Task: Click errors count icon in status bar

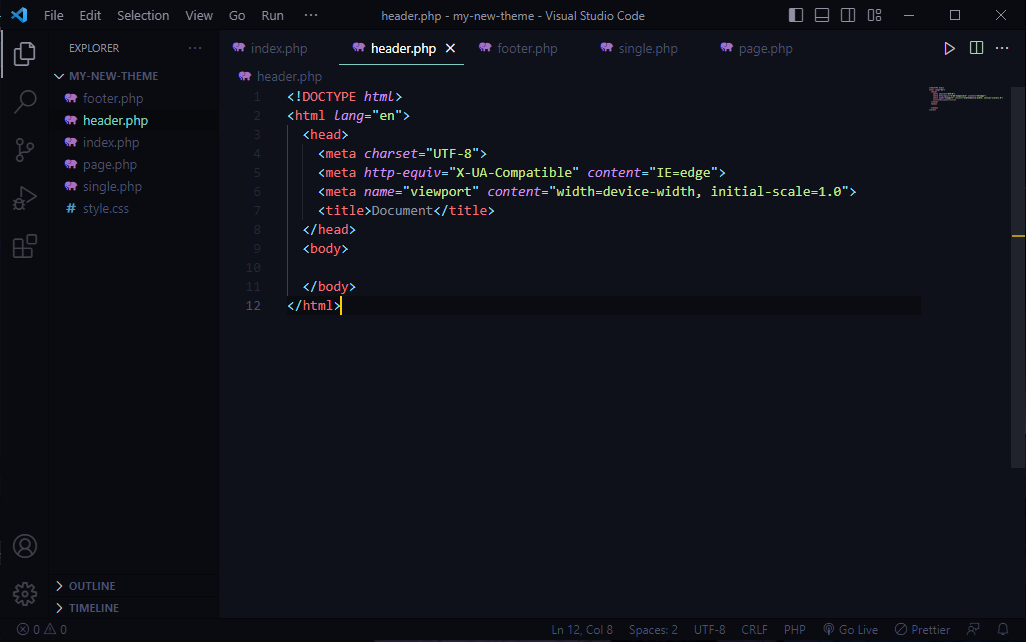Action: click(28, 630)
